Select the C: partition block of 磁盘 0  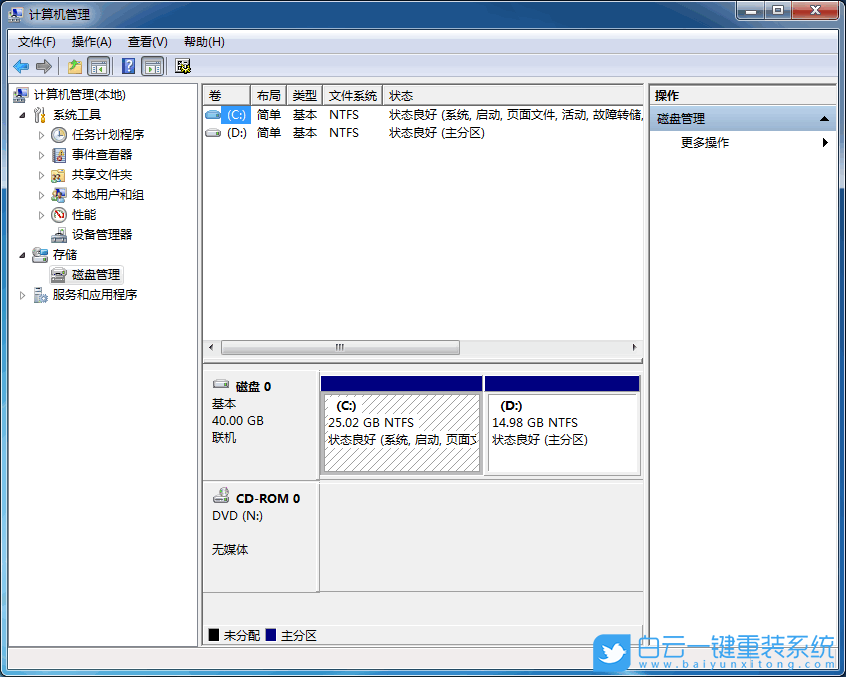[400, 425]
